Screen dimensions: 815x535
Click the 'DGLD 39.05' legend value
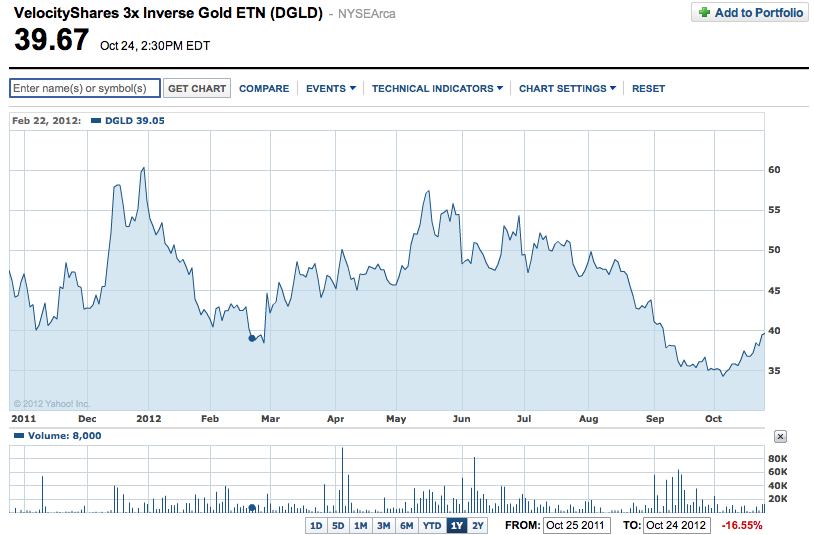click(x=135, y=121)
